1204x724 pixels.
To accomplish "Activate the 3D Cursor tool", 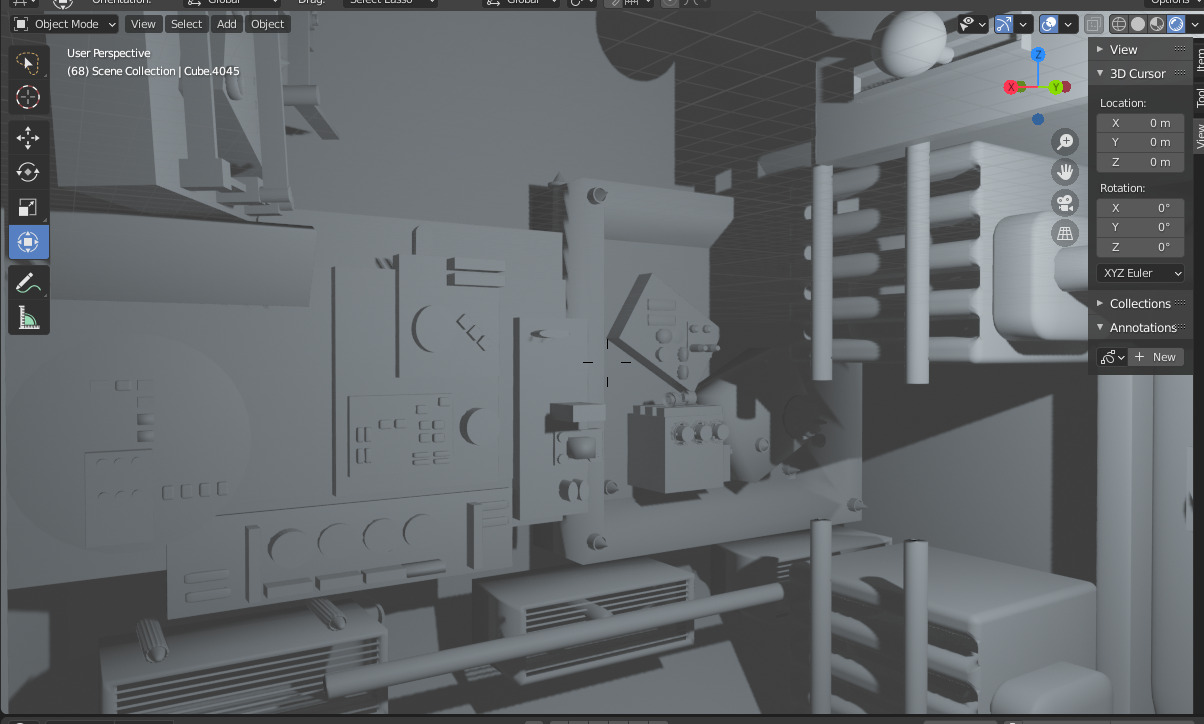I will pos(28,97).
